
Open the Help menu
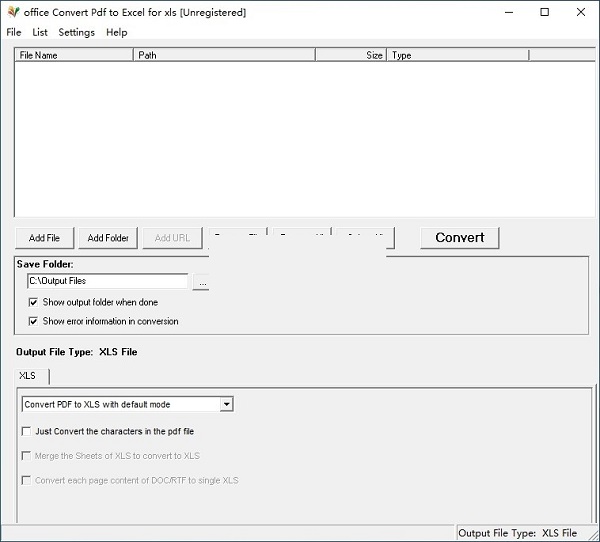[x=117, y=32]
